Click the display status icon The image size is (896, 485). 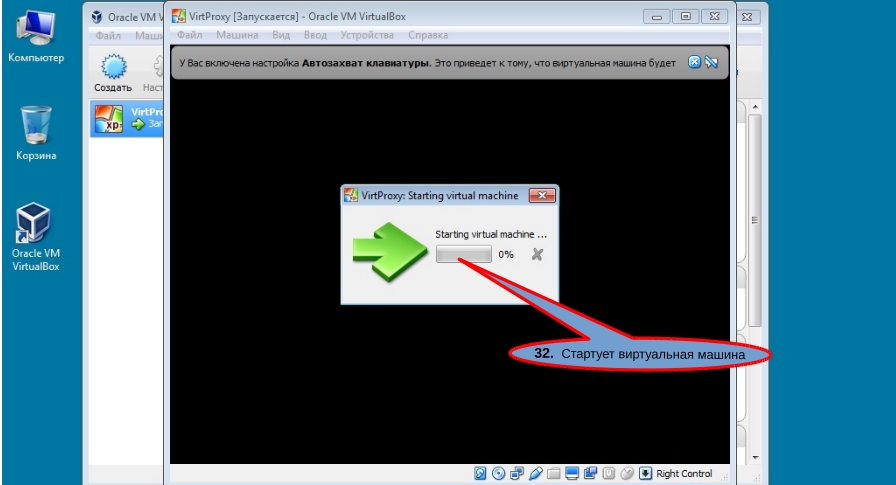click(x=571, y=473)
